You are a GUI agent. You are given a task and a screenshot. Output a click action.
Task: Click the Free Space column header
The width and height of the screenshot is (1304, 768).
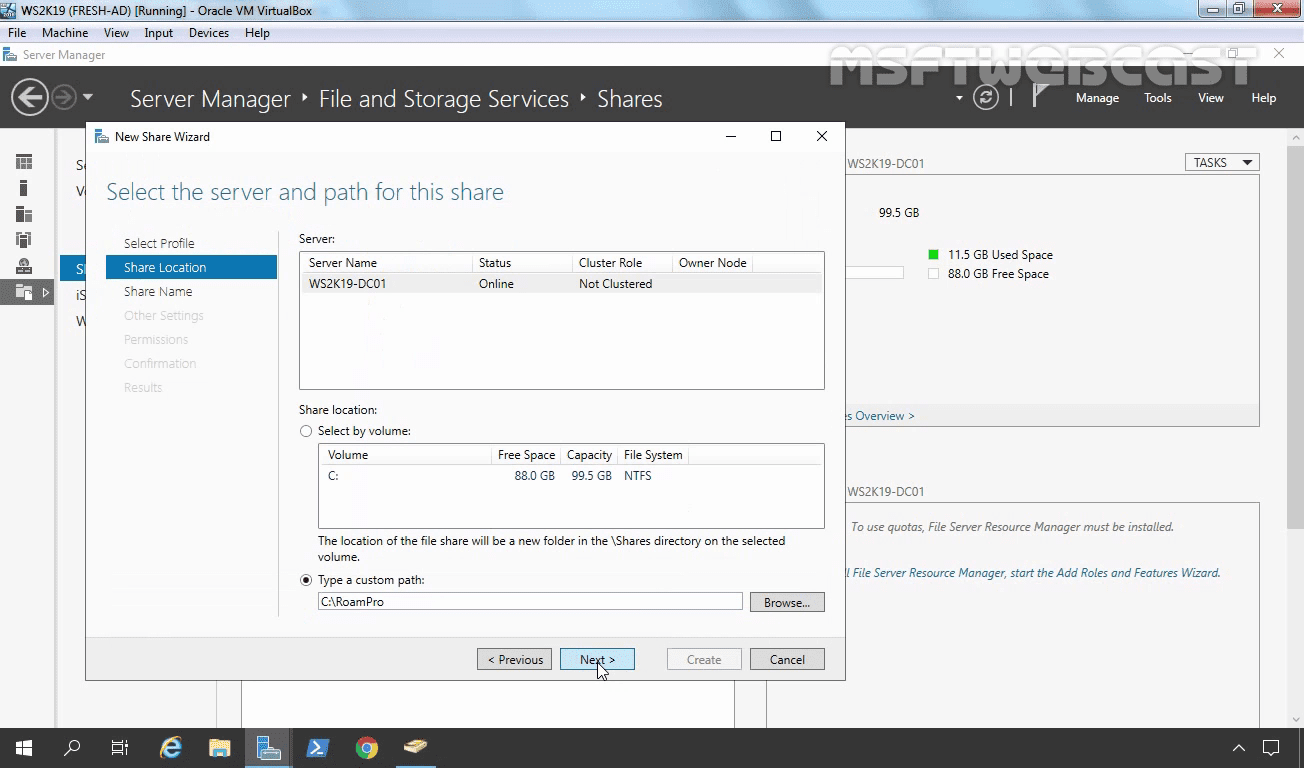[x=526, y=455]
